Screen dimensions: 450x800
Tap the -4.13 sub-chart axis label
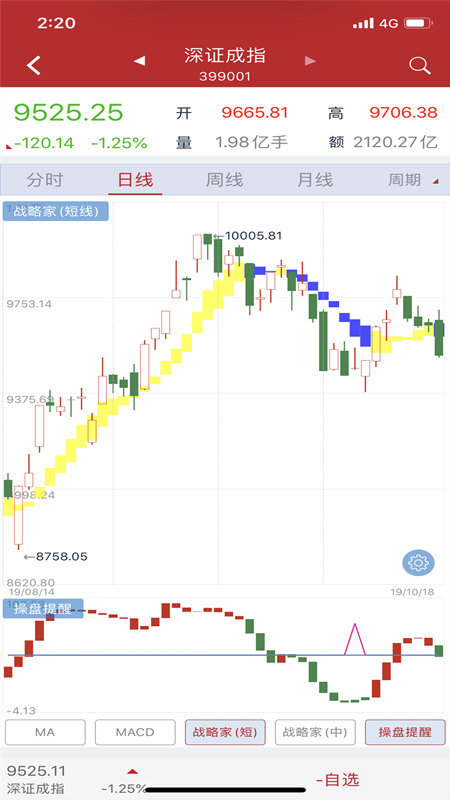21,710
